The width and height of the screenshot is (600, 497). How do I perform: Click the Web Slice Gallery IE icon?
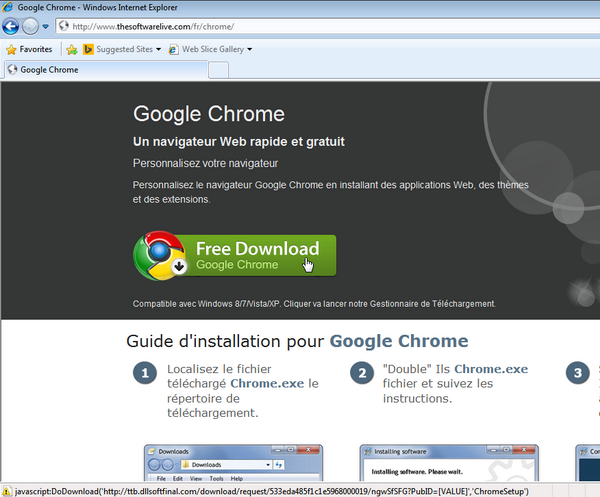(173, 49)
